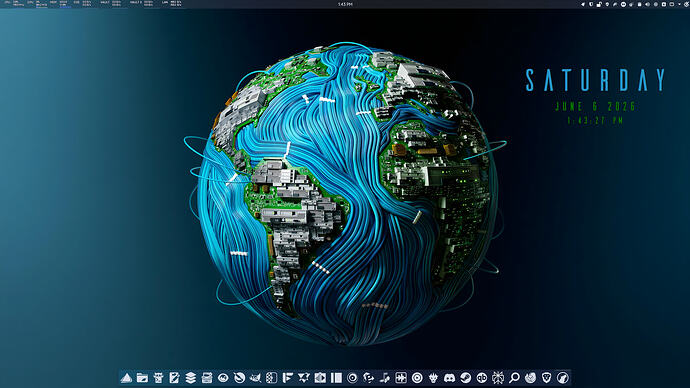Open the text editor pencil icon

(174, 377)
